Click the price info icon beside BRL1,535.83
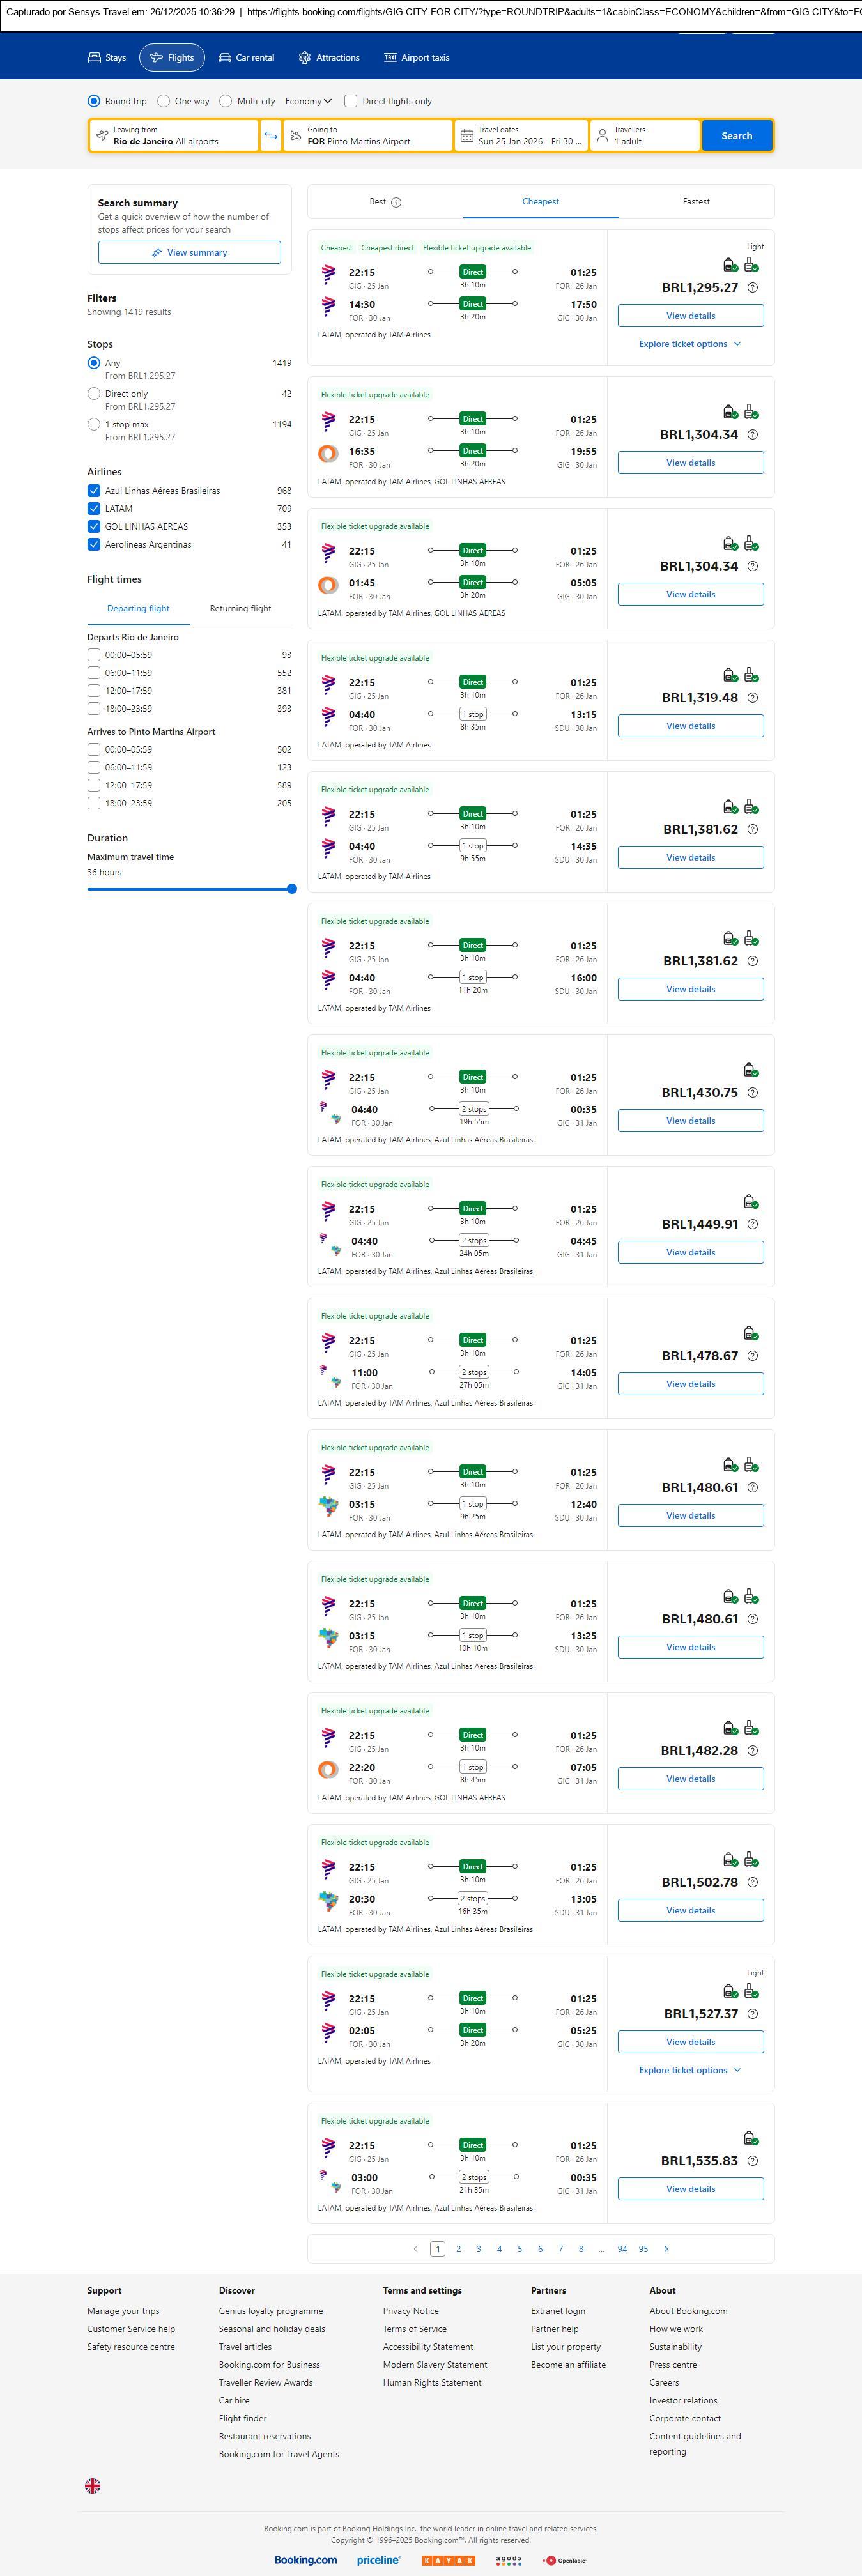The width and height of the screenshot is (862, 2576). [753, 2160]
